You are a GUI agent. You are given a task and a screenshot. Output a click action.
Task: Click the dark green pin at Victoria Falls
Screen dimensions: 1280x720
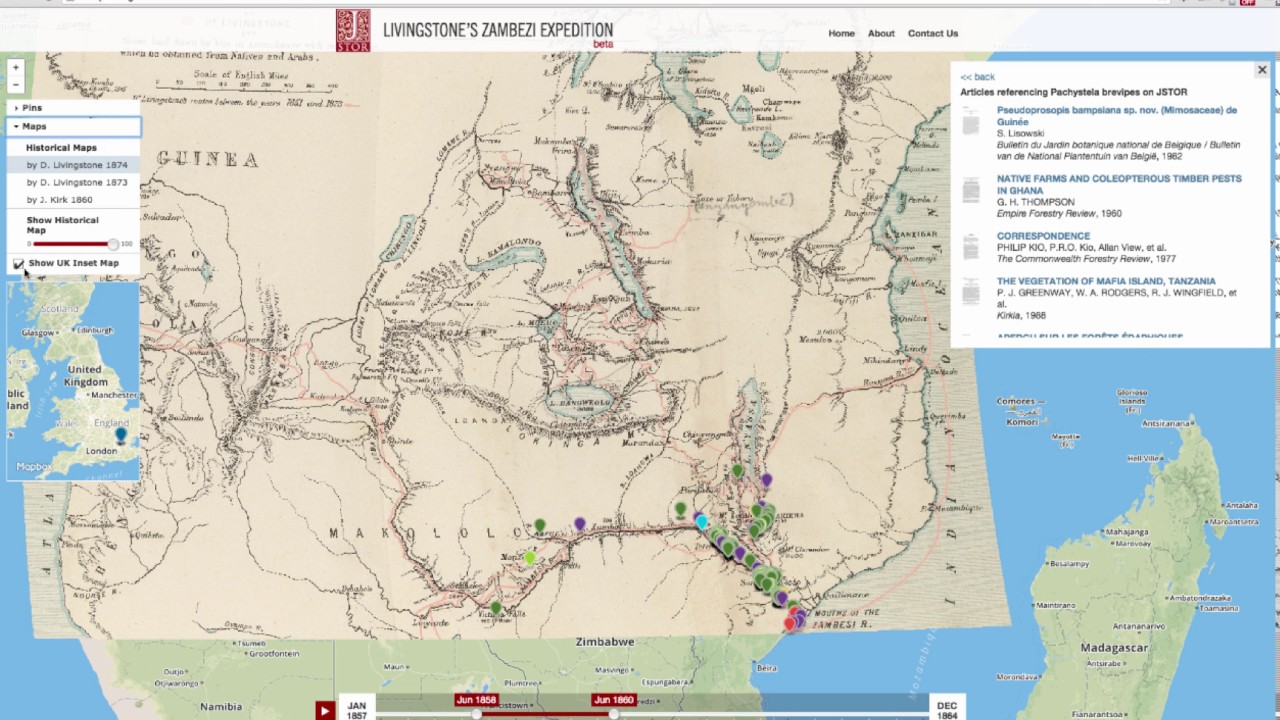pos(496,608)
